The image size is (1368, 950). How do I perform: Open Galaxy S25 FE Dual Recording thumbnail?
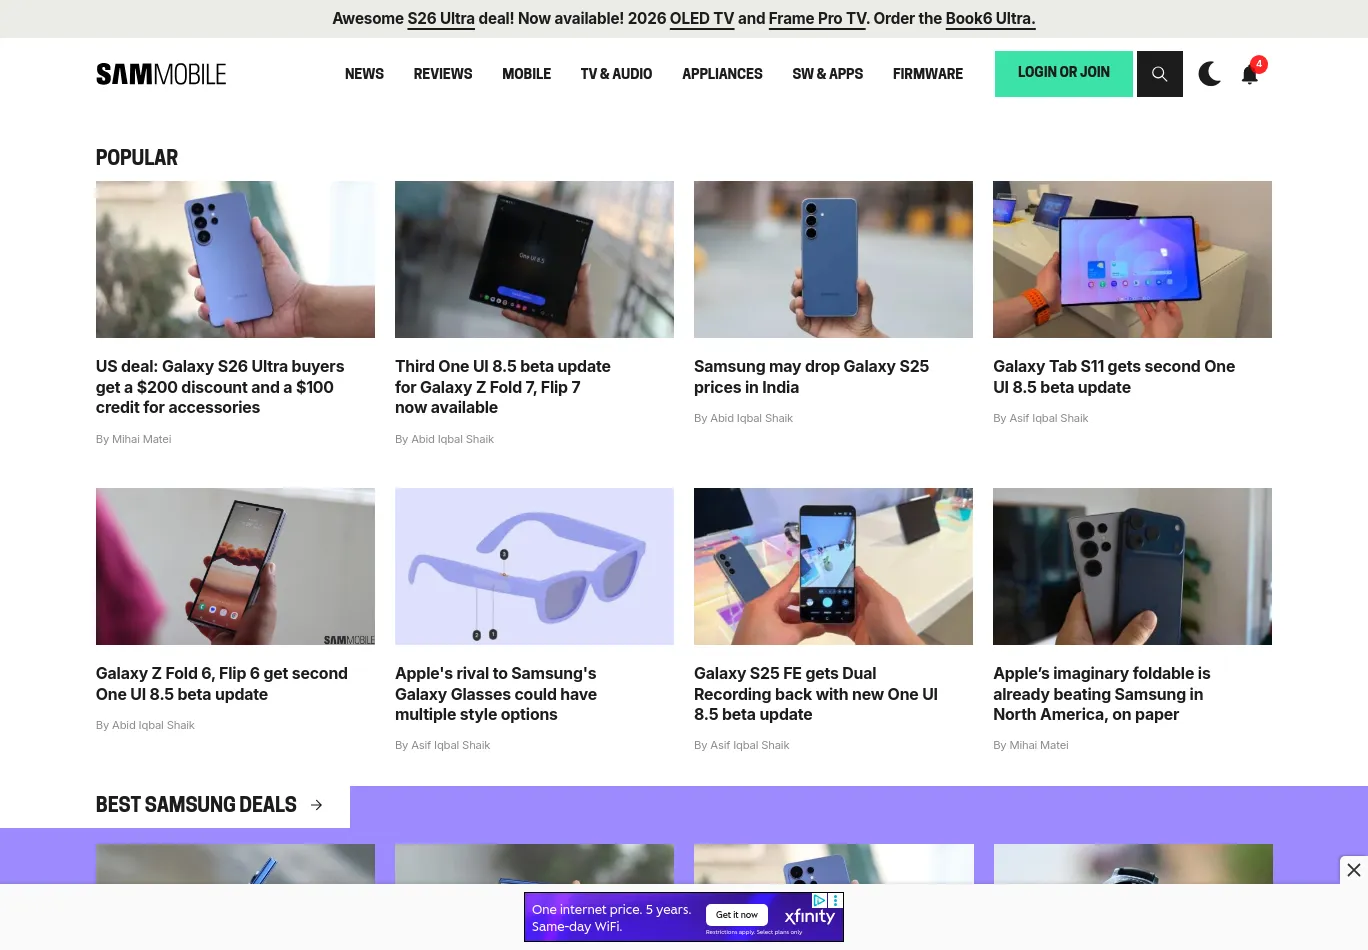tap(833, 566)
